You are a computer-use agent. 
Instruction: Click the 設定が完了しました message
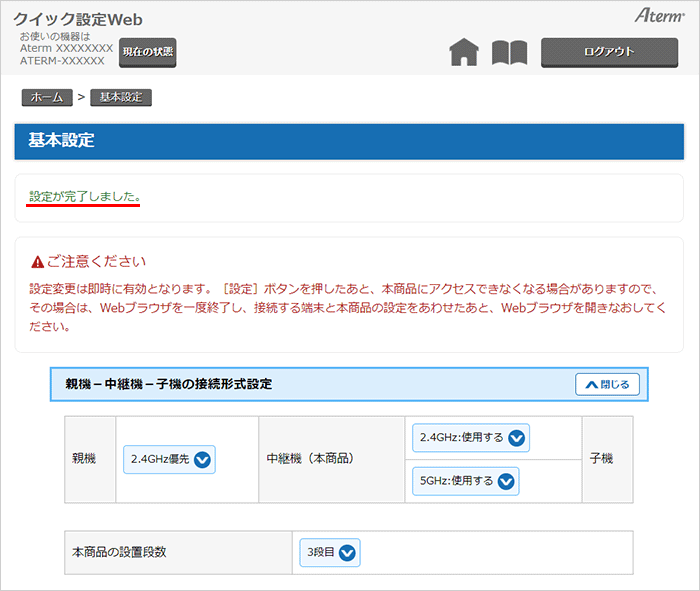coord(84,196)
